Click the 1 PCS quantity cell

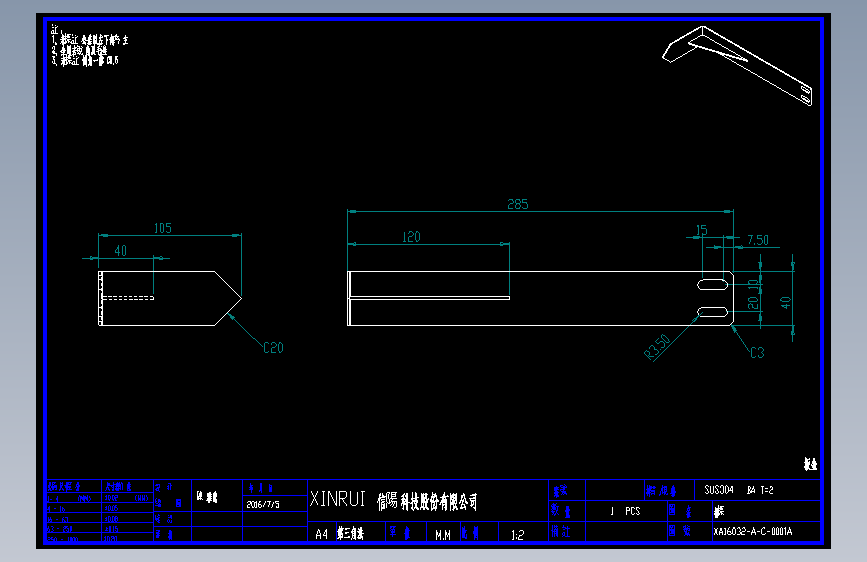coord(625,511)
